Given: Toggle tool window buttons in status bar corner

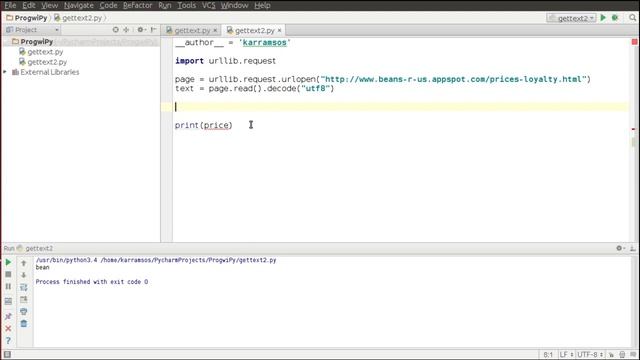Looking at the screenshot, I should (x=7, y=355).
